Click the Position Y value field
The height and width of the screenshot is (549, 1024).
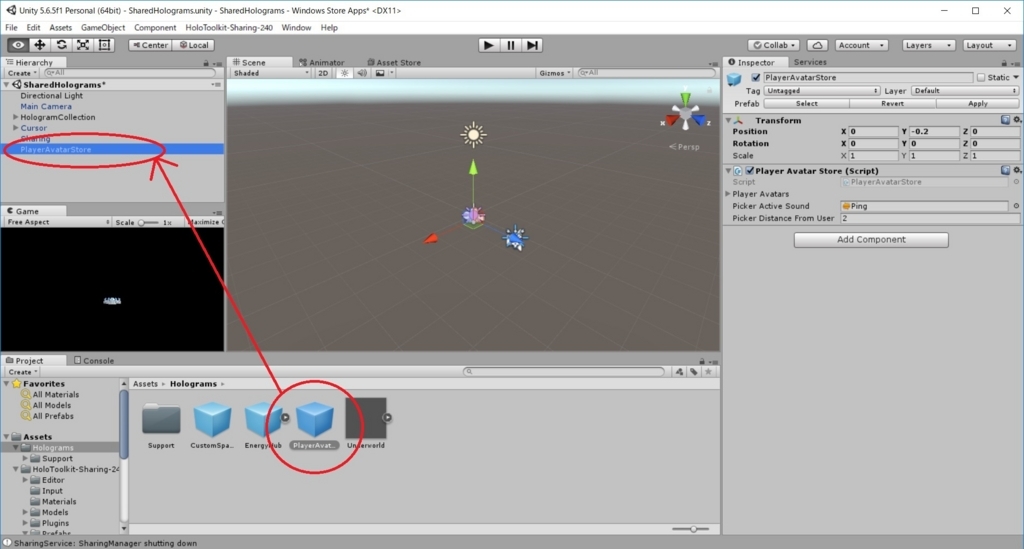(x=935, y=131)
